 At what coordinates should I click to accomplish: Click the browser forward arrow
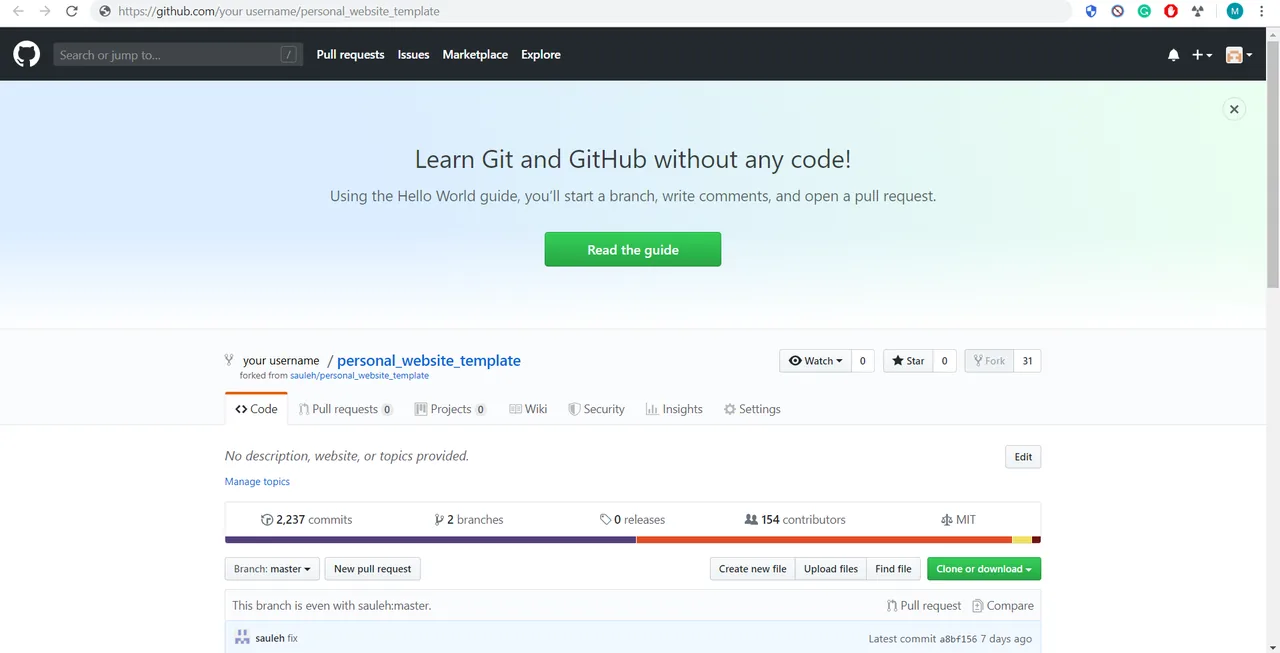pos(44,11)
